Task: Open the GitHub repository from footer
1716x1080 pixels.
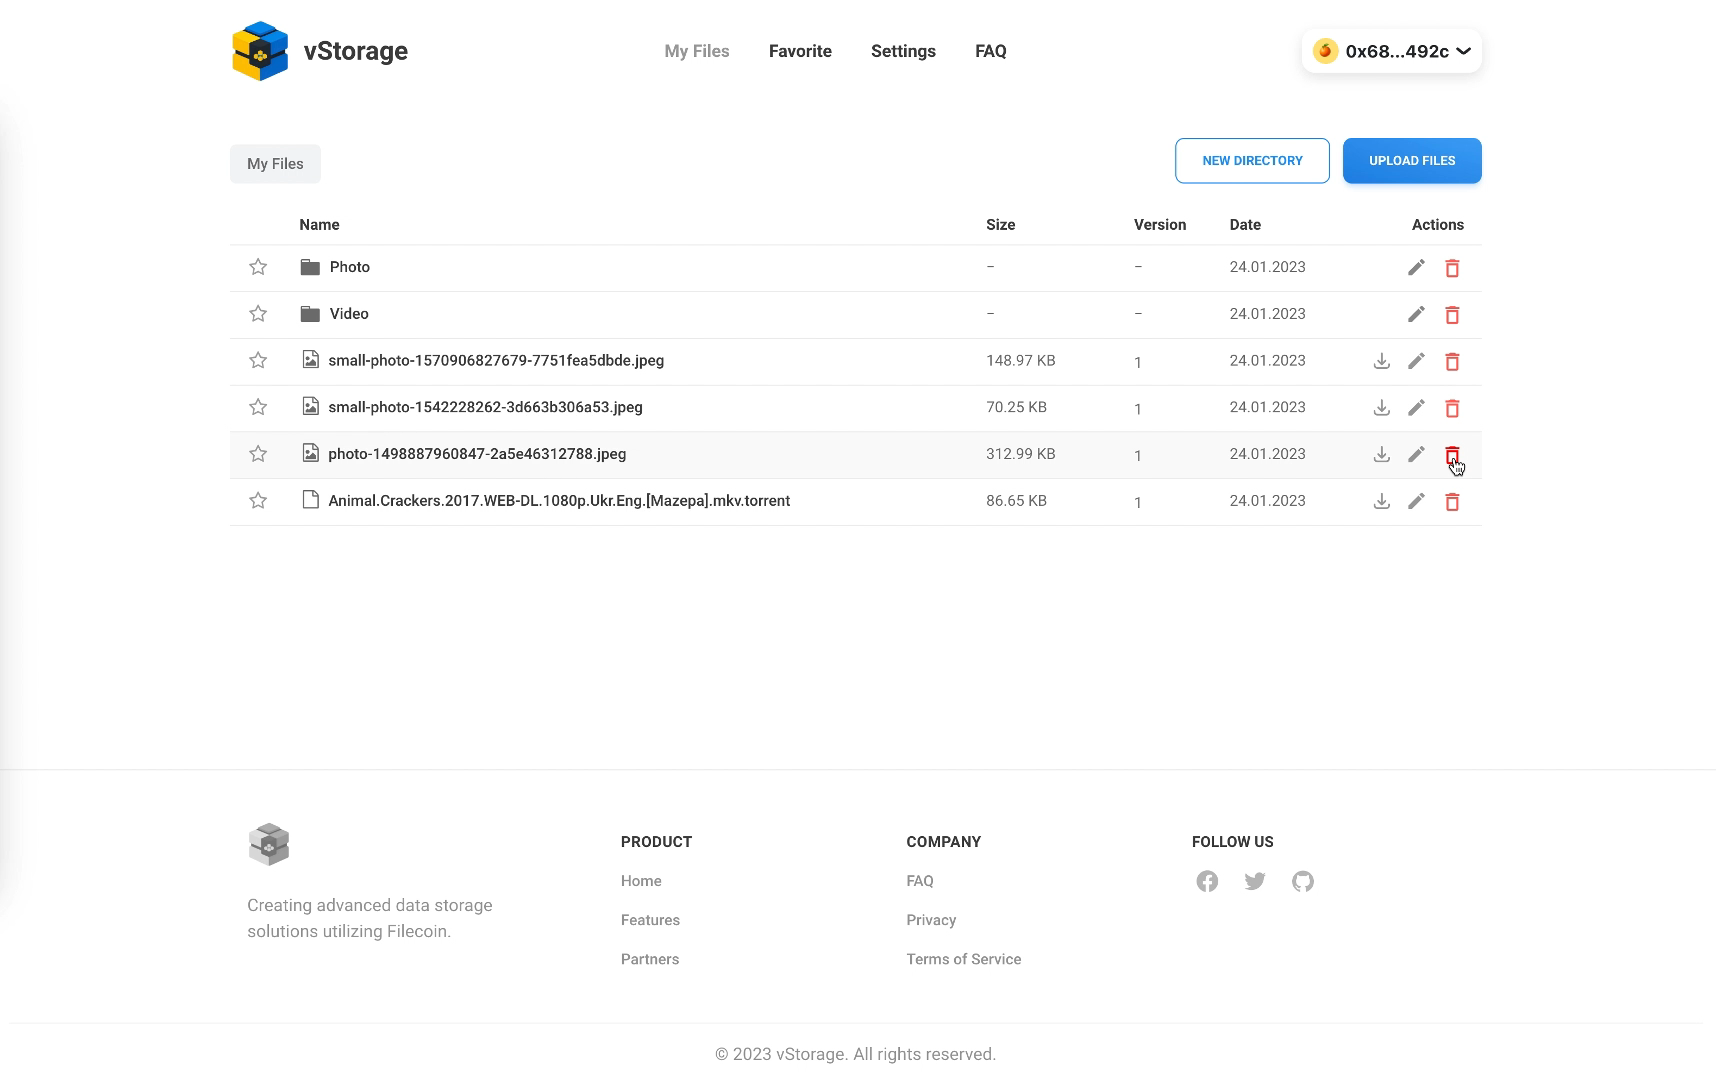Action: click(1302, 881)
